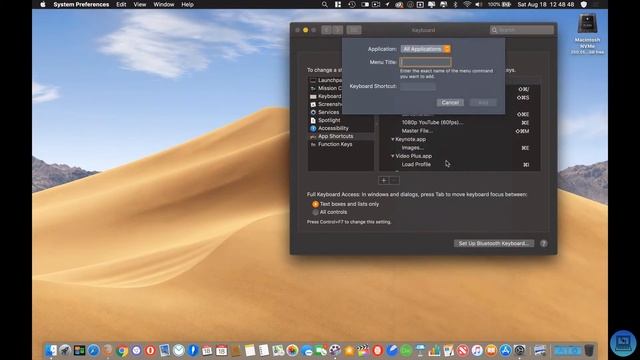Open the Help menu
The width and height of the screenshot is (640, 360).
coord(187,4)
